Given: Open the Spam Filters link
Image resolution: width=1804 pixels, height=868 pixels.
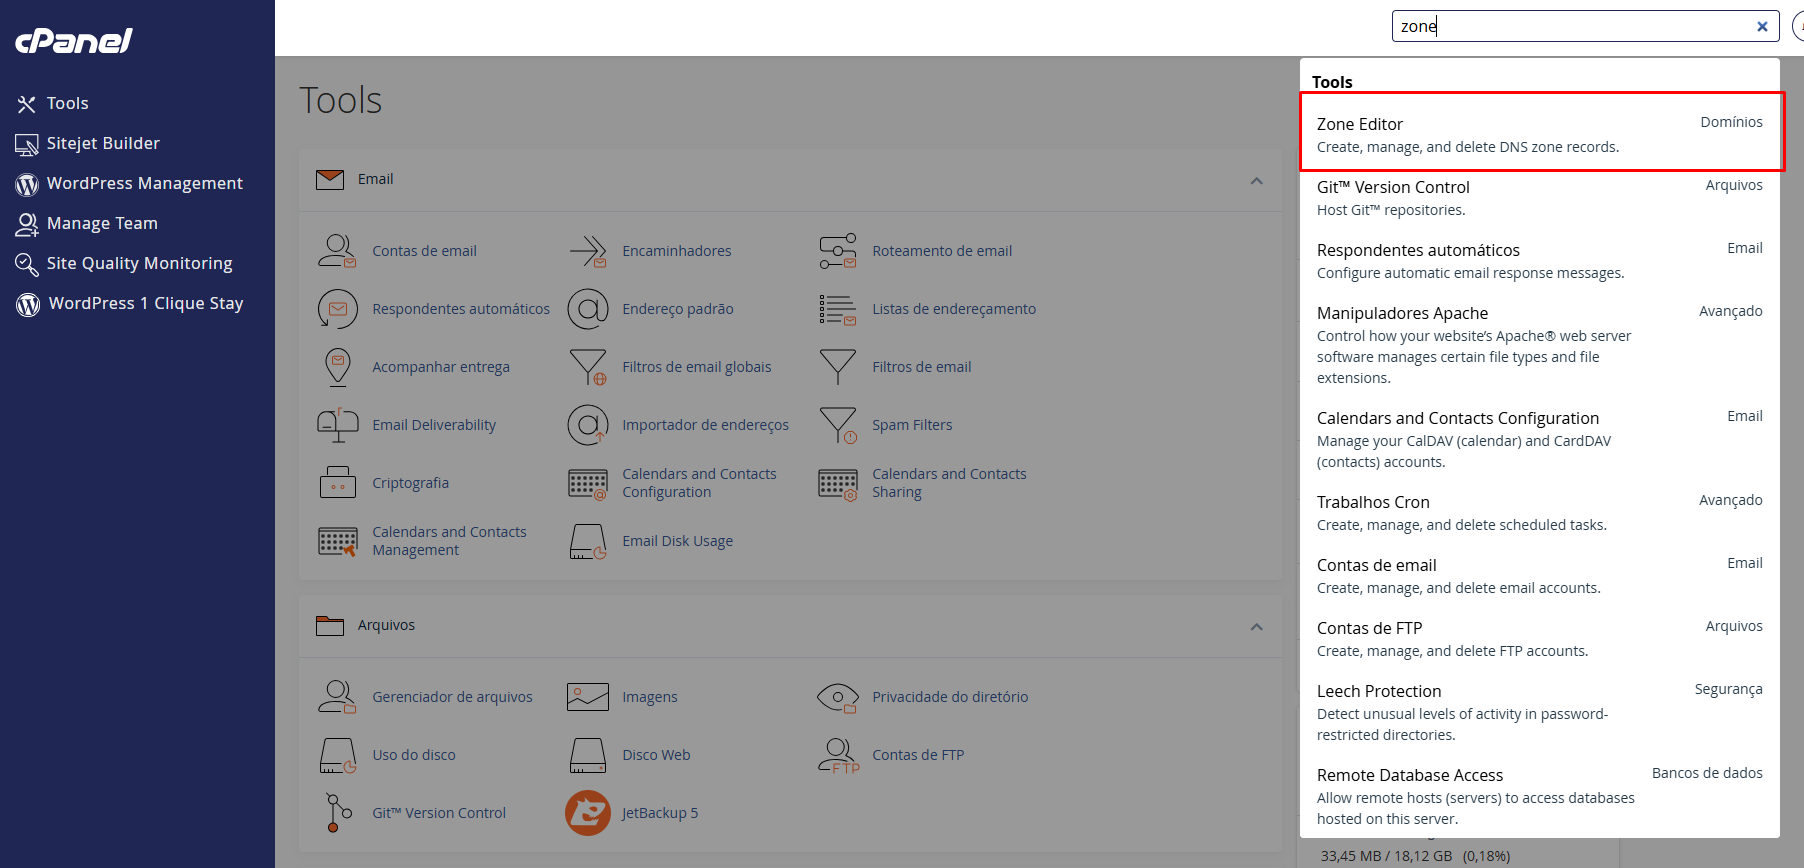Looking at the screenshot, I should [x=912, y=425].
